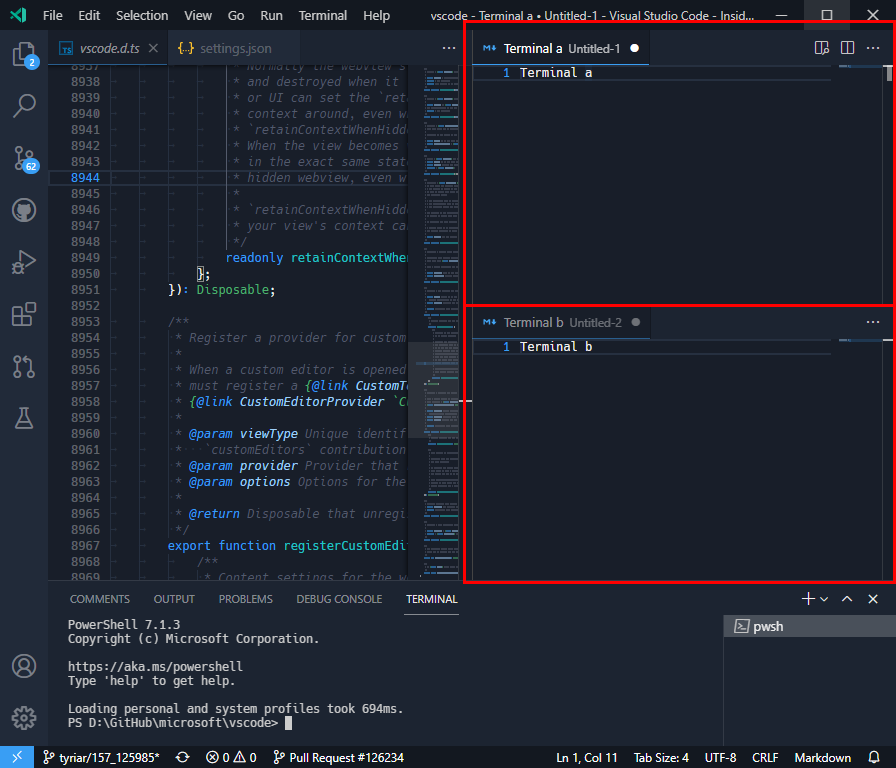The width and height of the screenshot is (896, 768).
Task: Click Ln 1, Col 11 in status bar
Action: pos(586,758)
